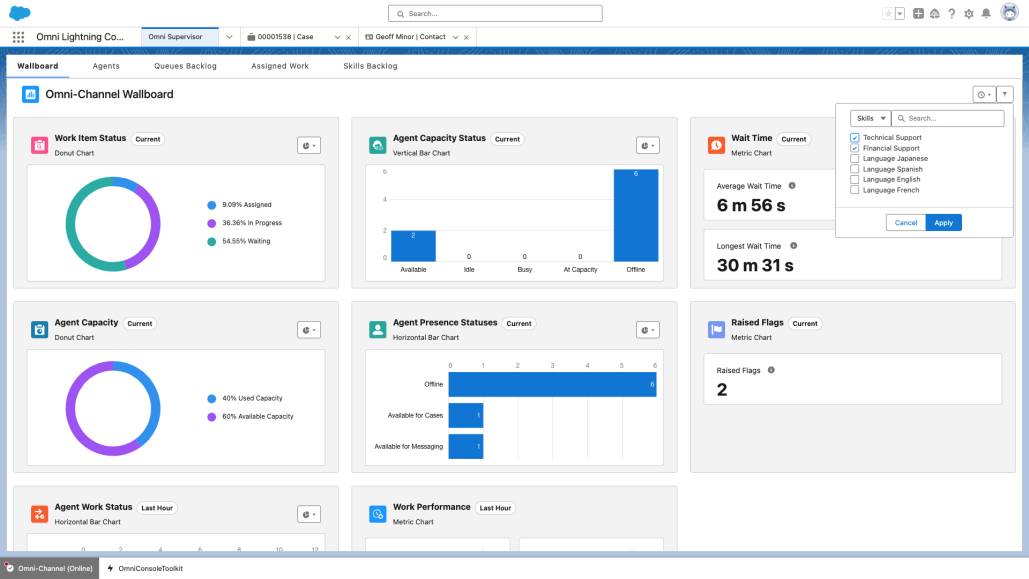Open the Geoff Minor tab dropdown
Viewport: 1029px width, 579px height.
click(455, 37)
